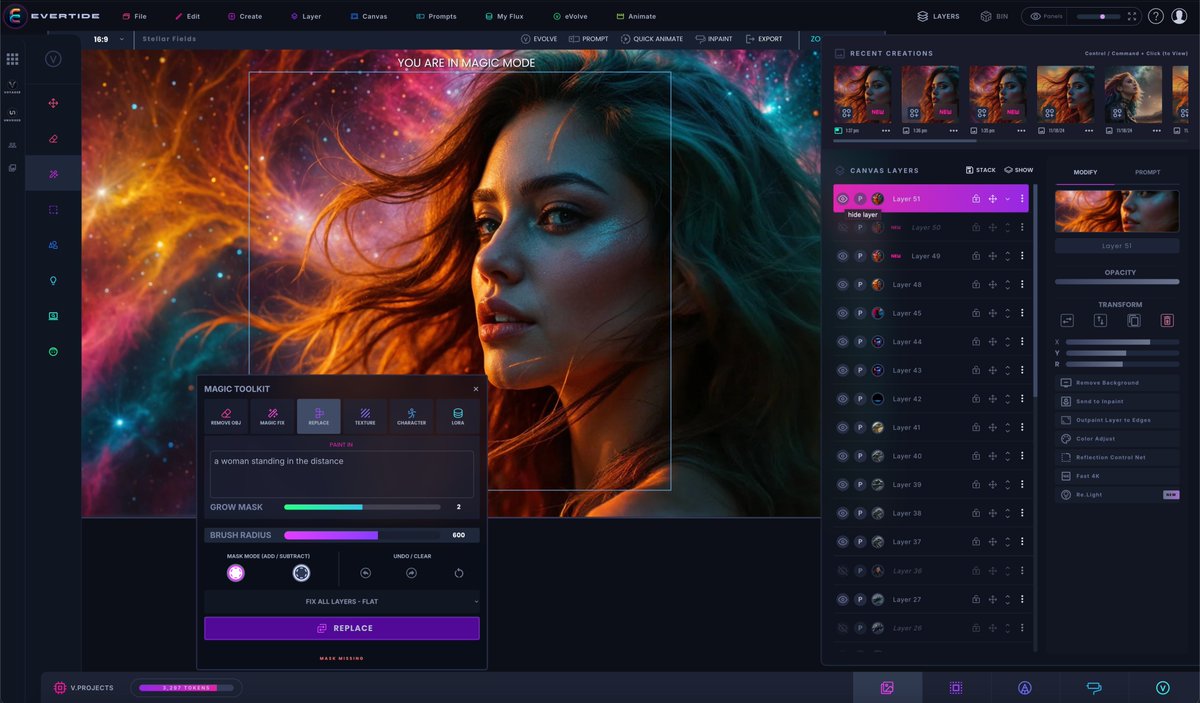
Task: Click the lightbulb icon in left toolbar
Action: pos(53,281)
